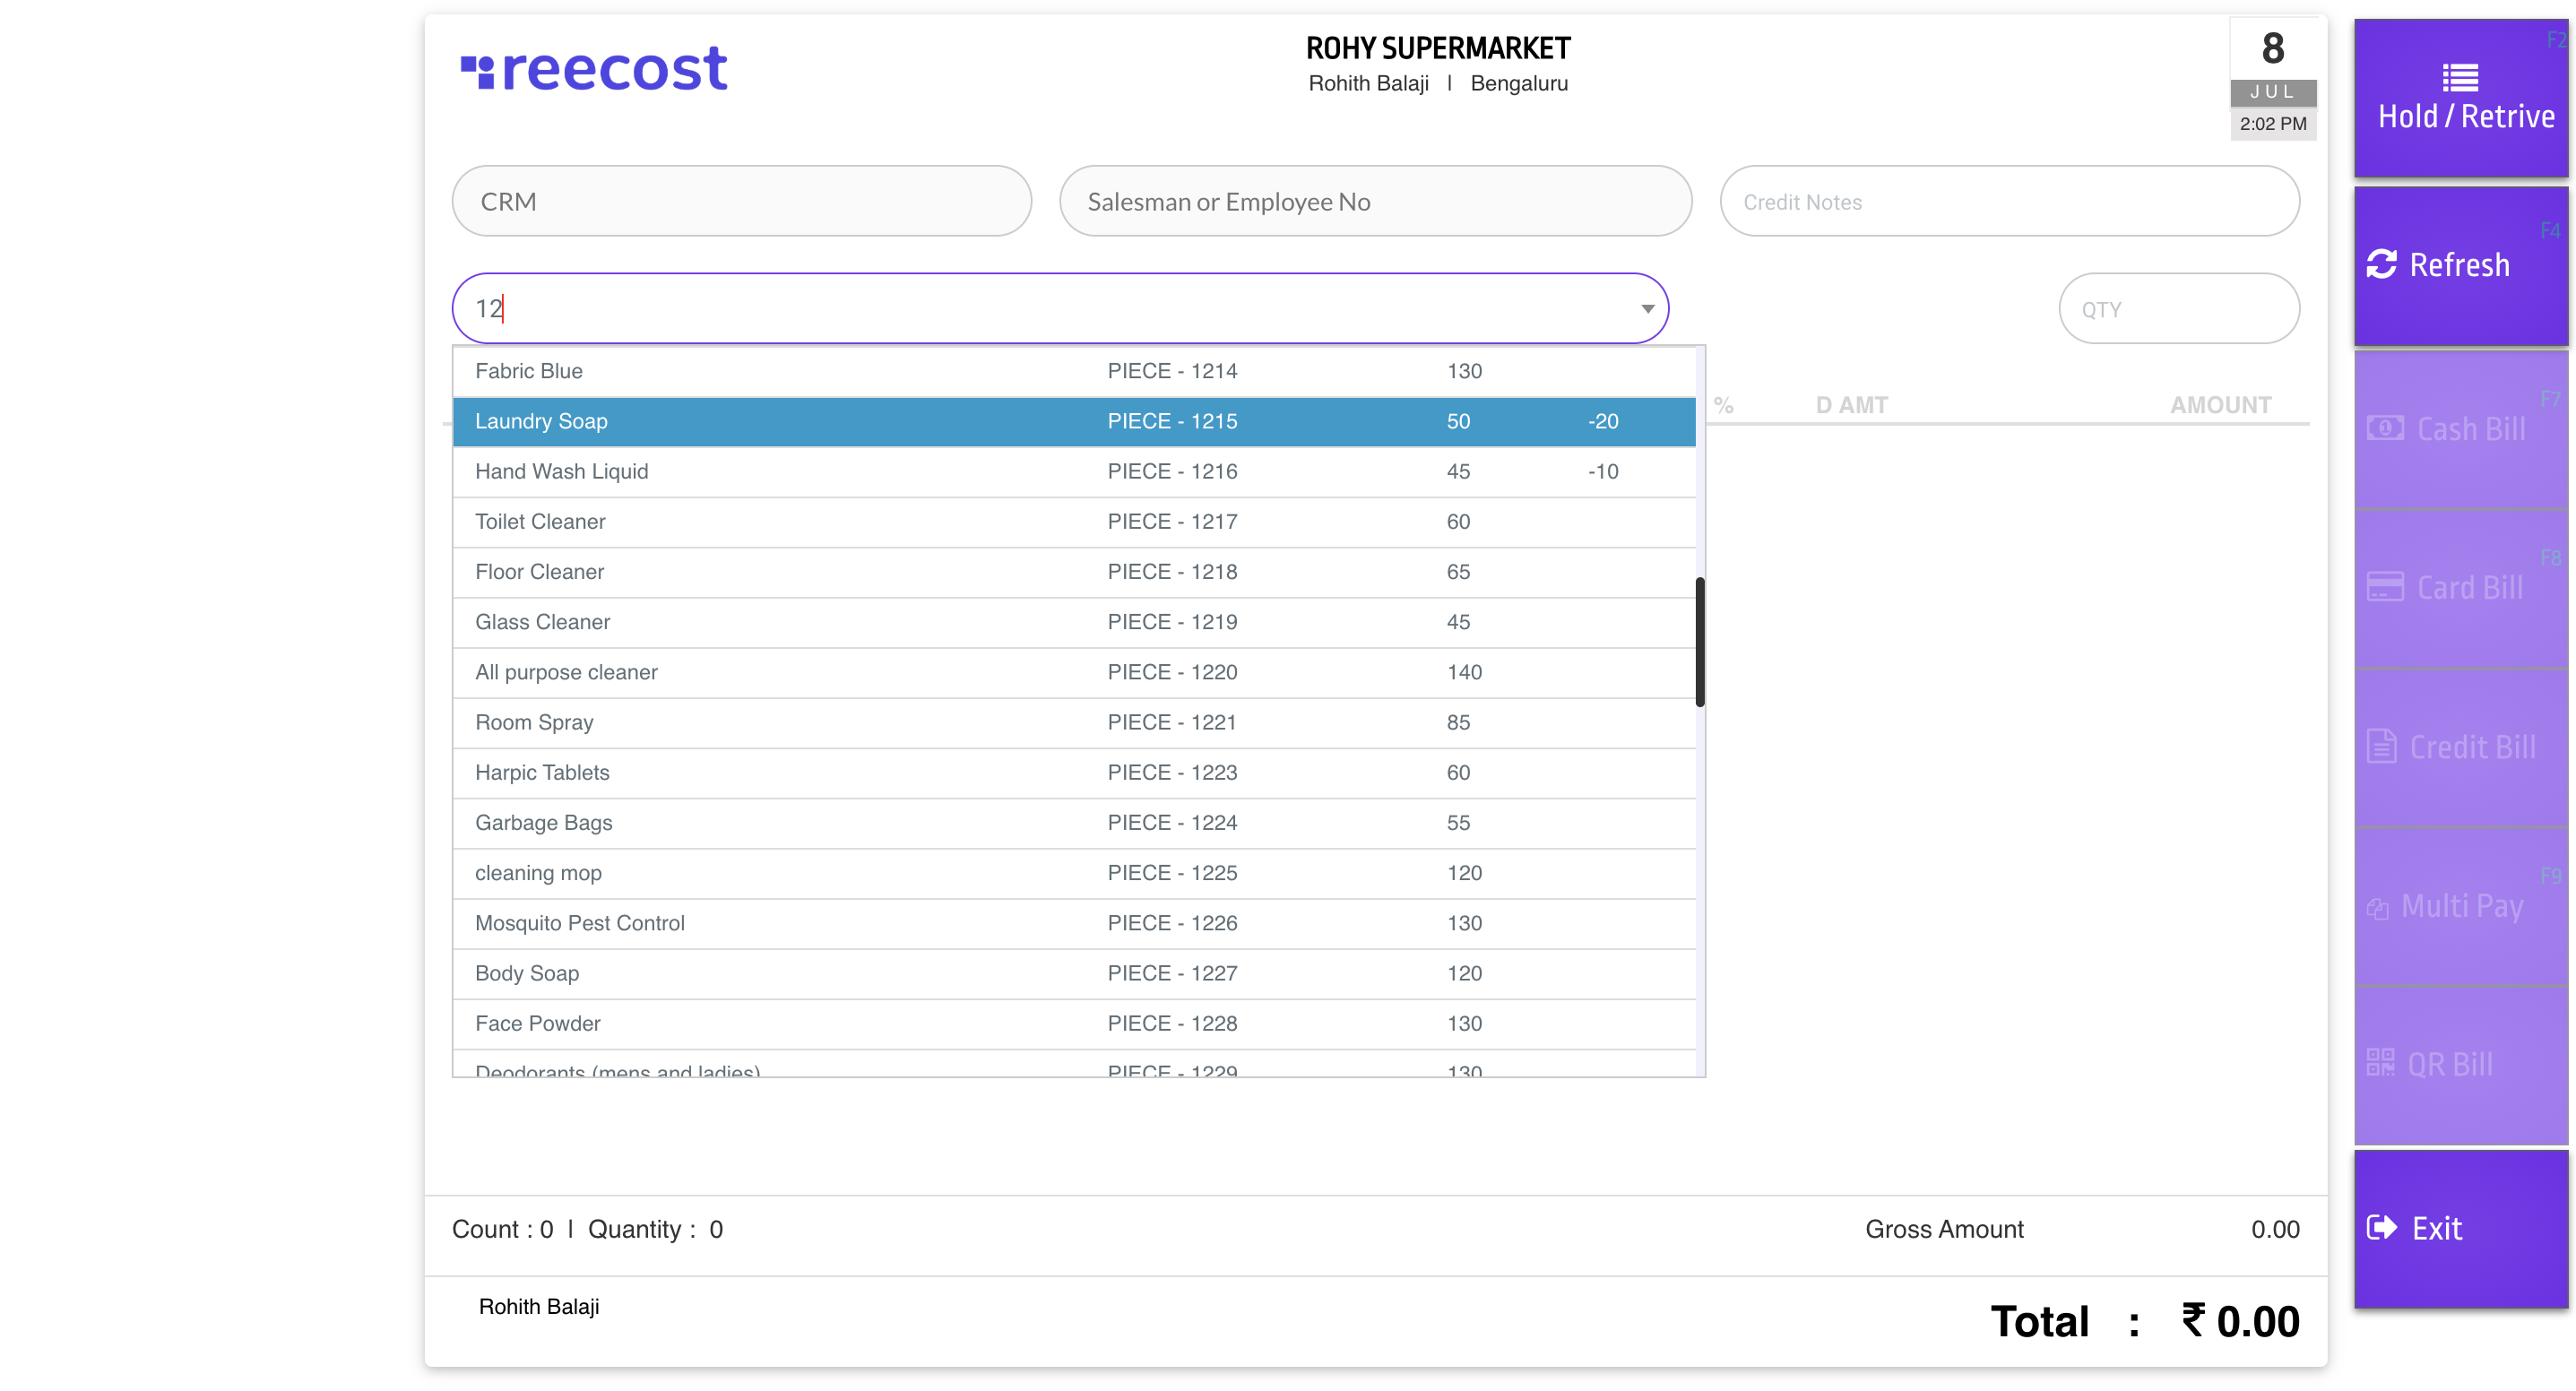Click the Credit Bill document icon
This screenshot has height=1391, width=2576.
click(x=2381, y=746)
